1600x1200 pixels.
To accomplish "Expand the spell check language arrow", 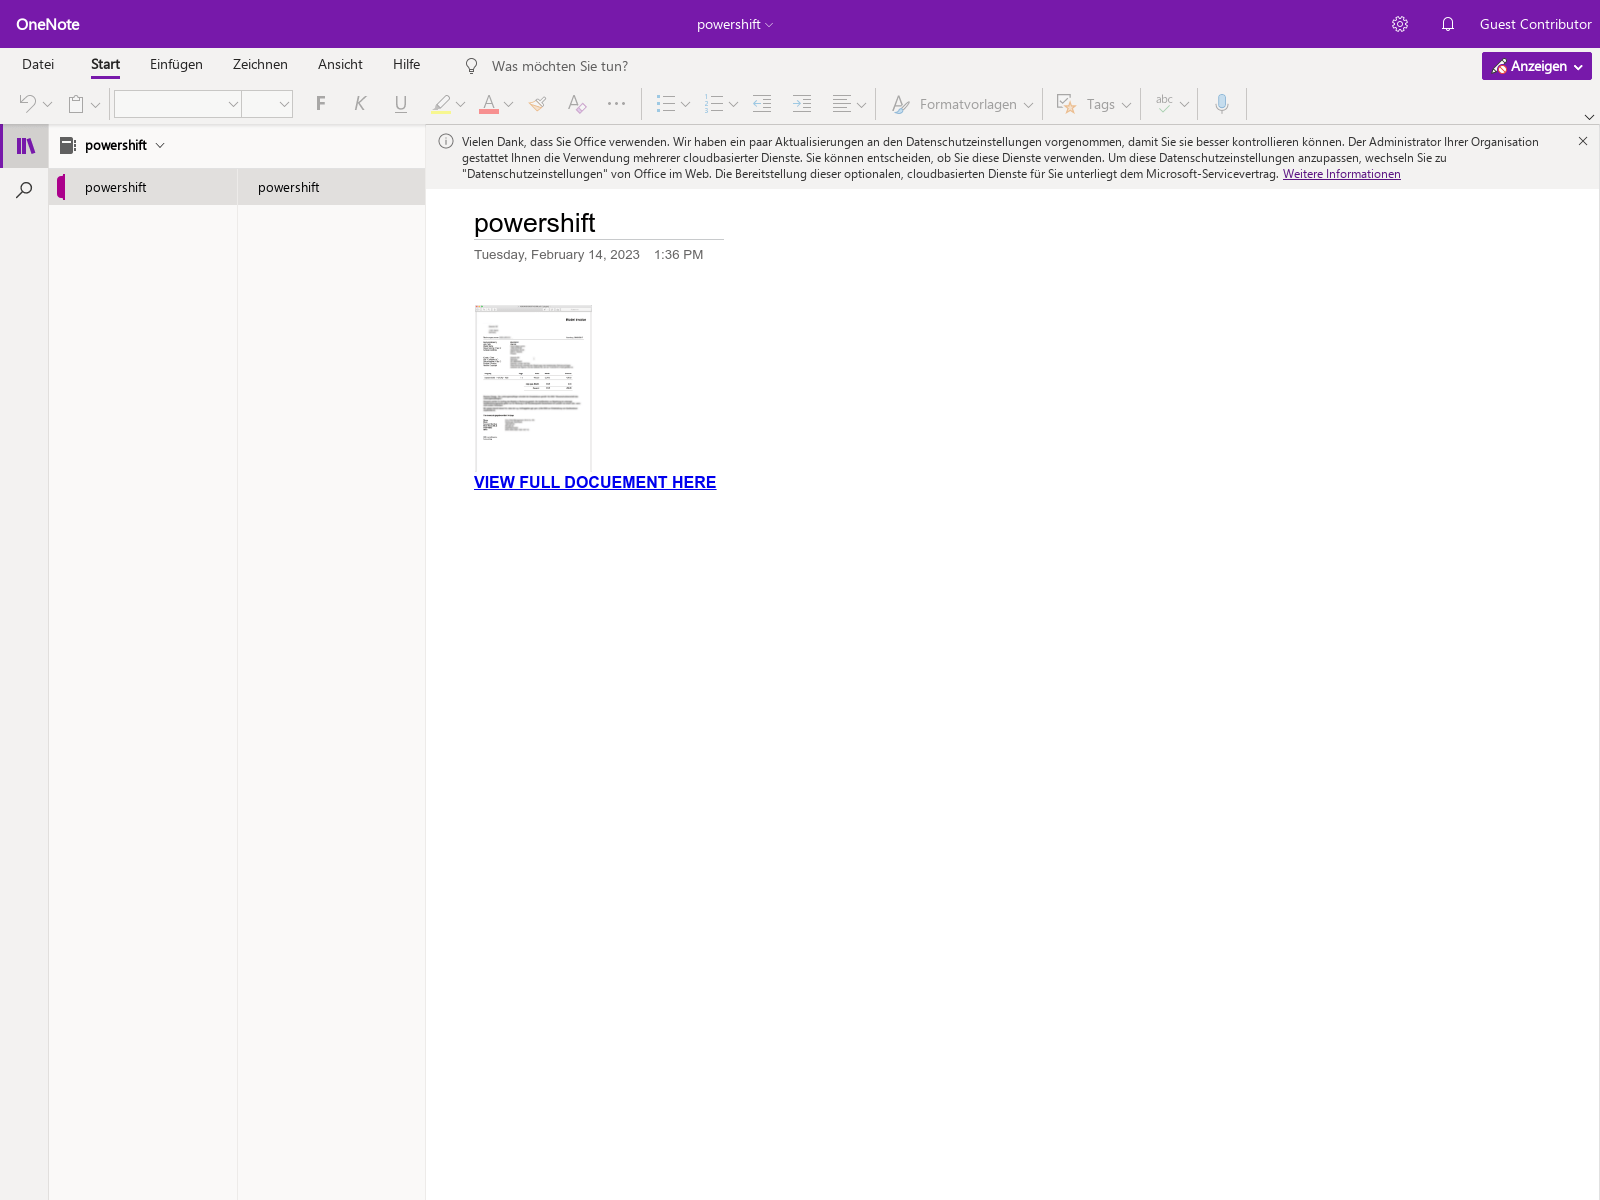I will (x=1184, y=104).
